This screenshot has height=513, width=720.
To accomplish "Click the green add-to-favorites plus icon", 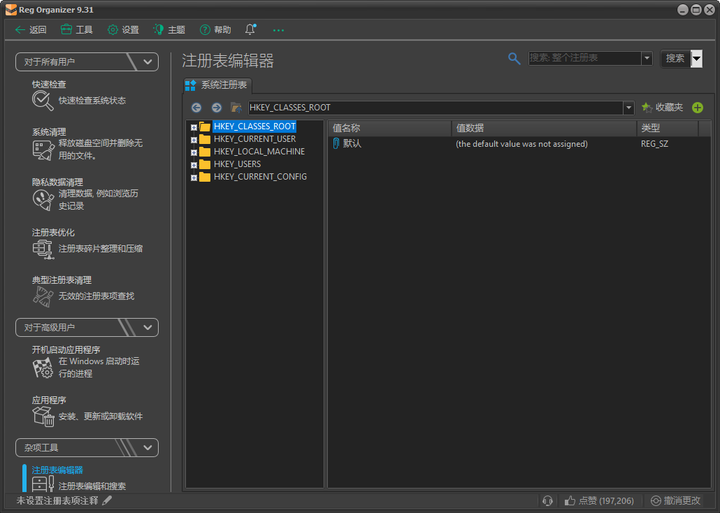I will click(x=697, y=107).
